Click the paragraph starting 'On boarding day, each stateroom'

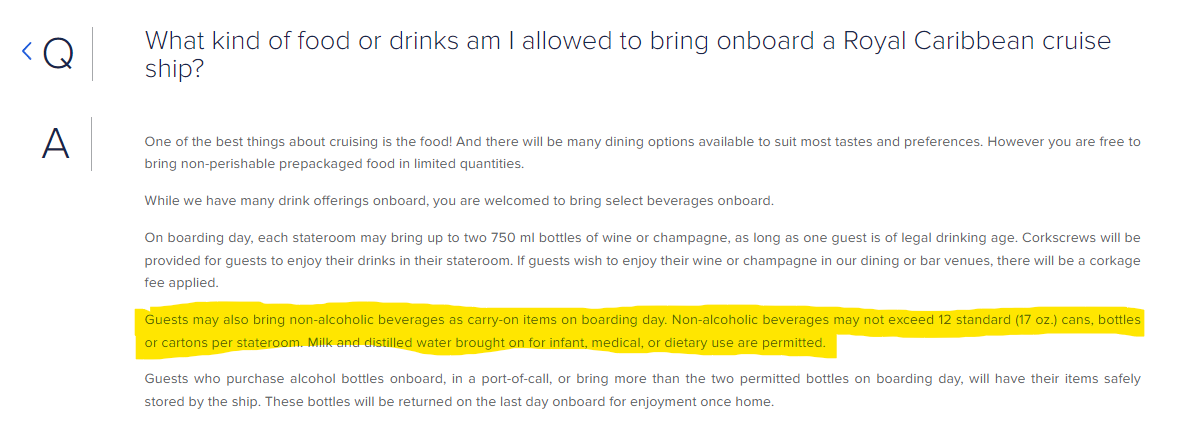coord(642,261)
